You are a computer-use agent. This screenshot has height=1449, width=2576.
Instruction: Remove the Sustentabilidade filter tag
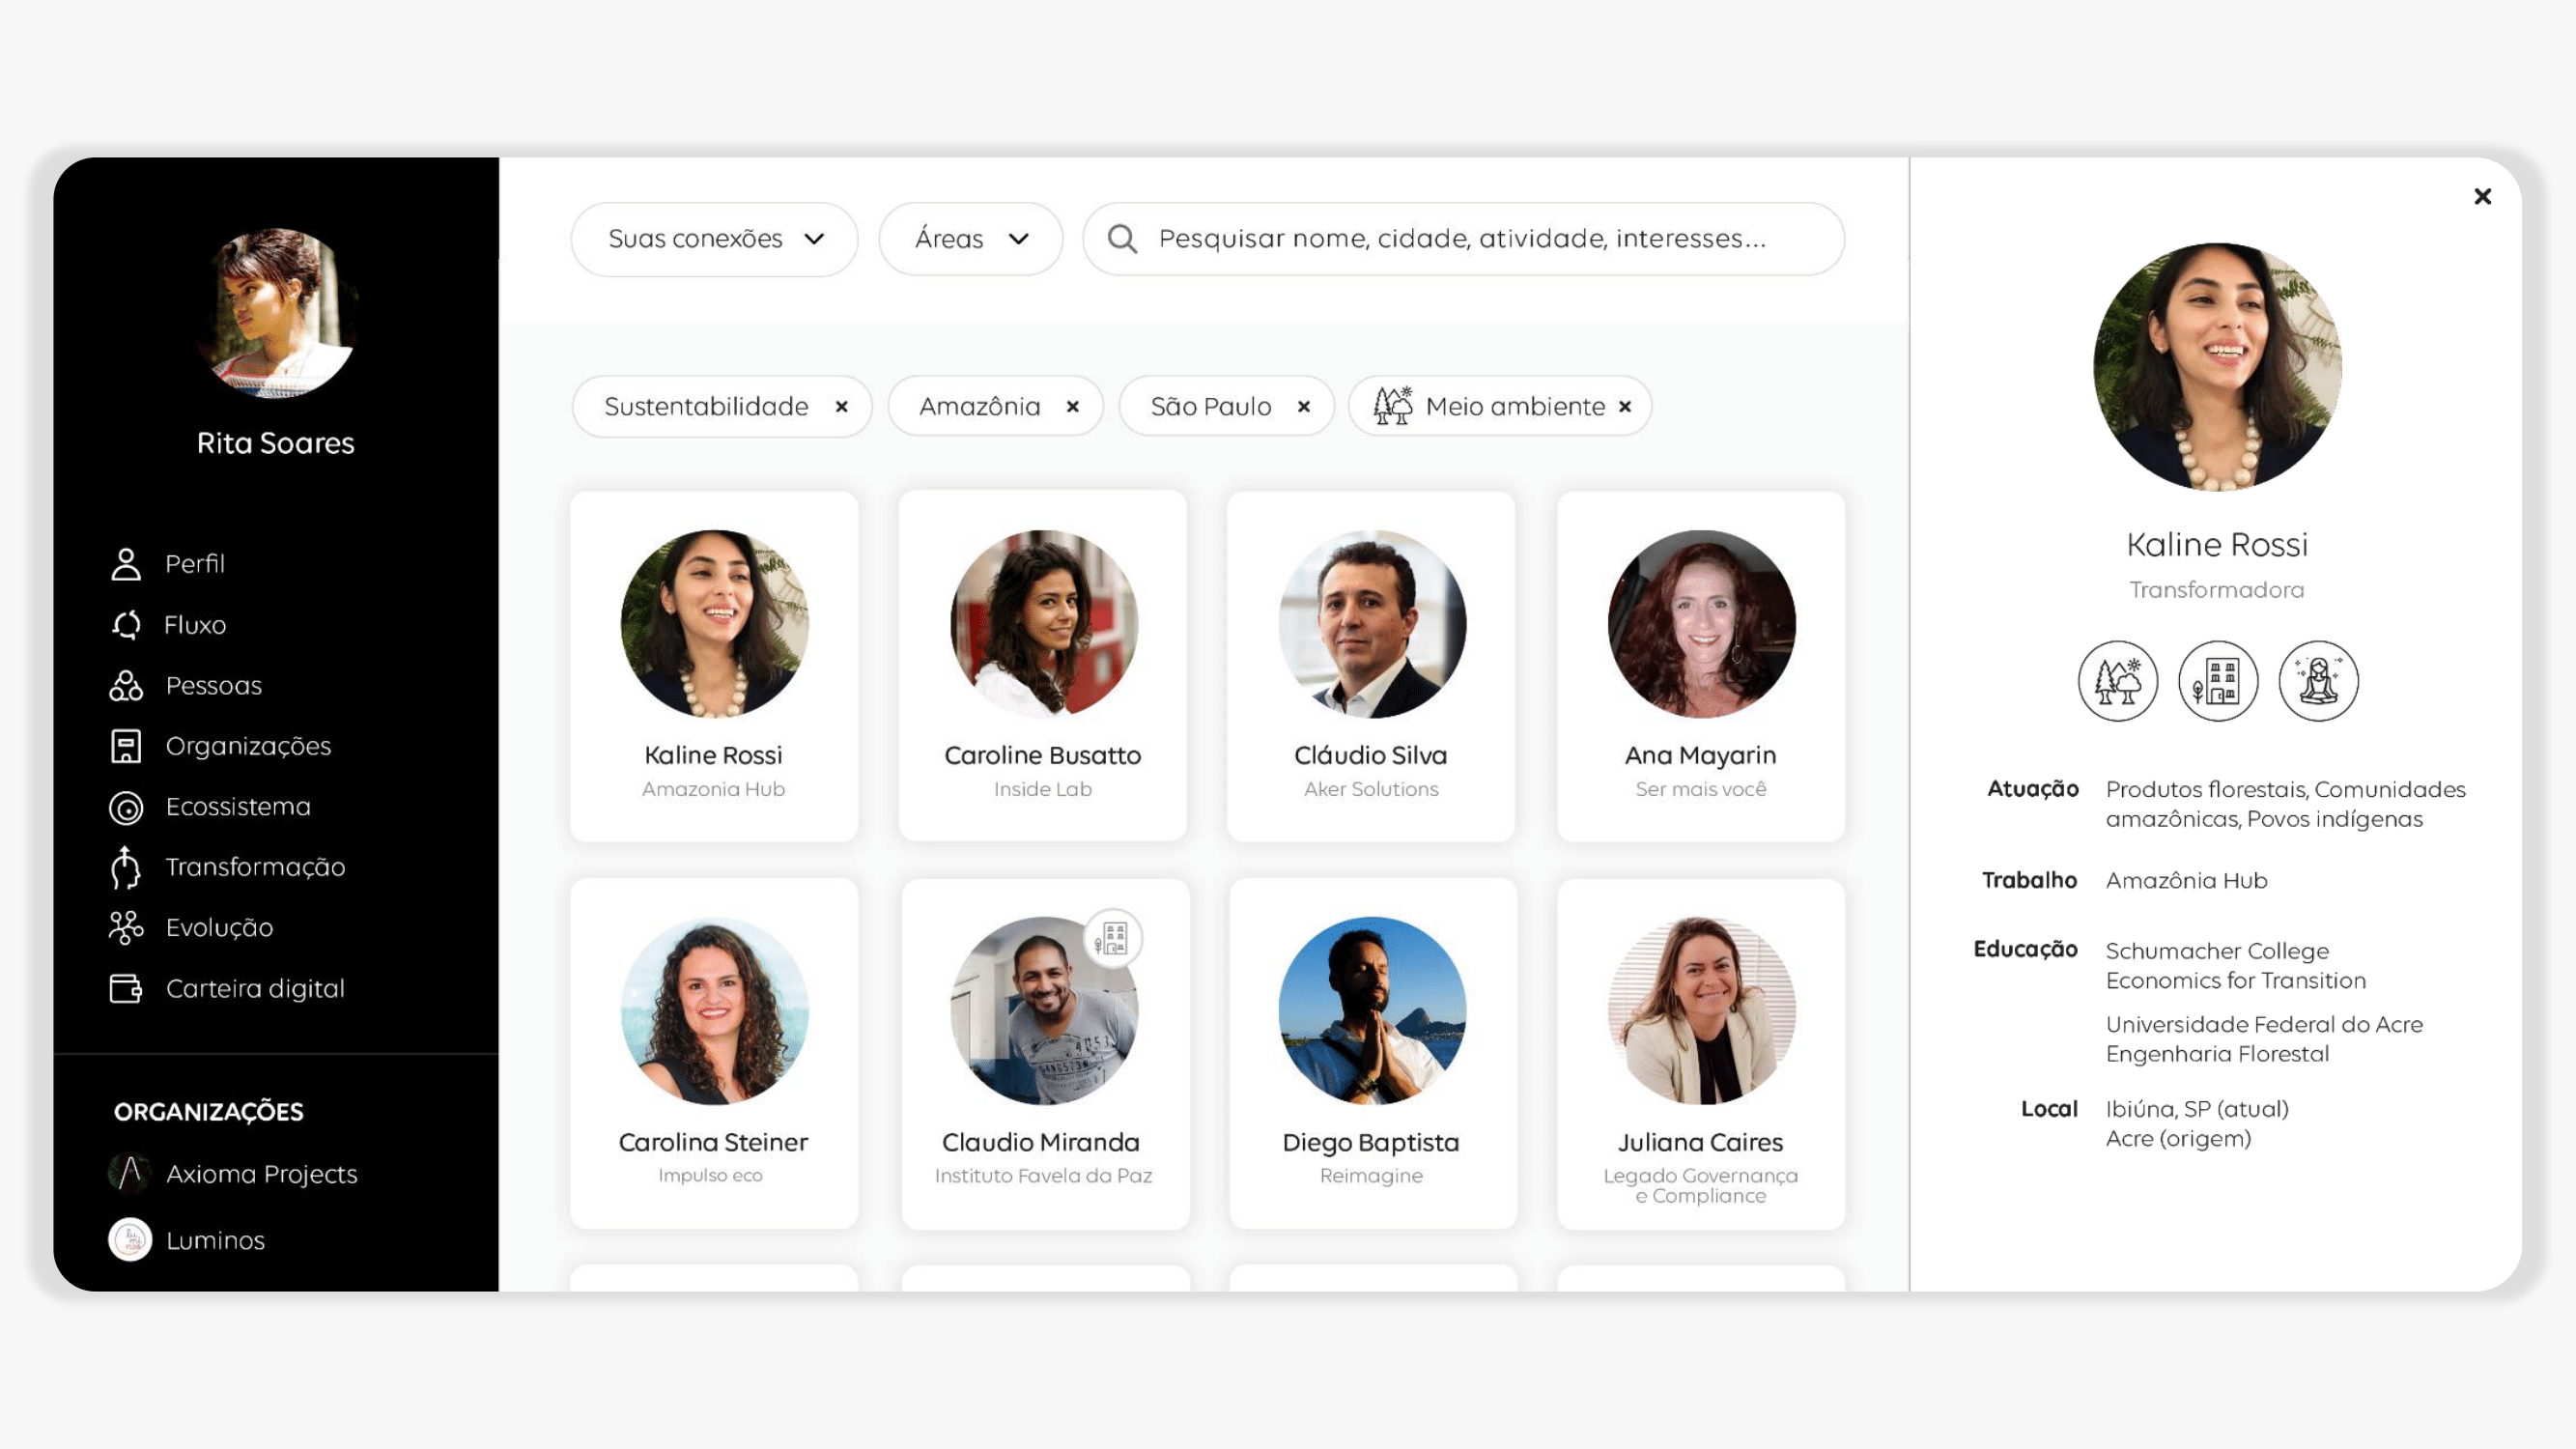click(x=841, y=407)
